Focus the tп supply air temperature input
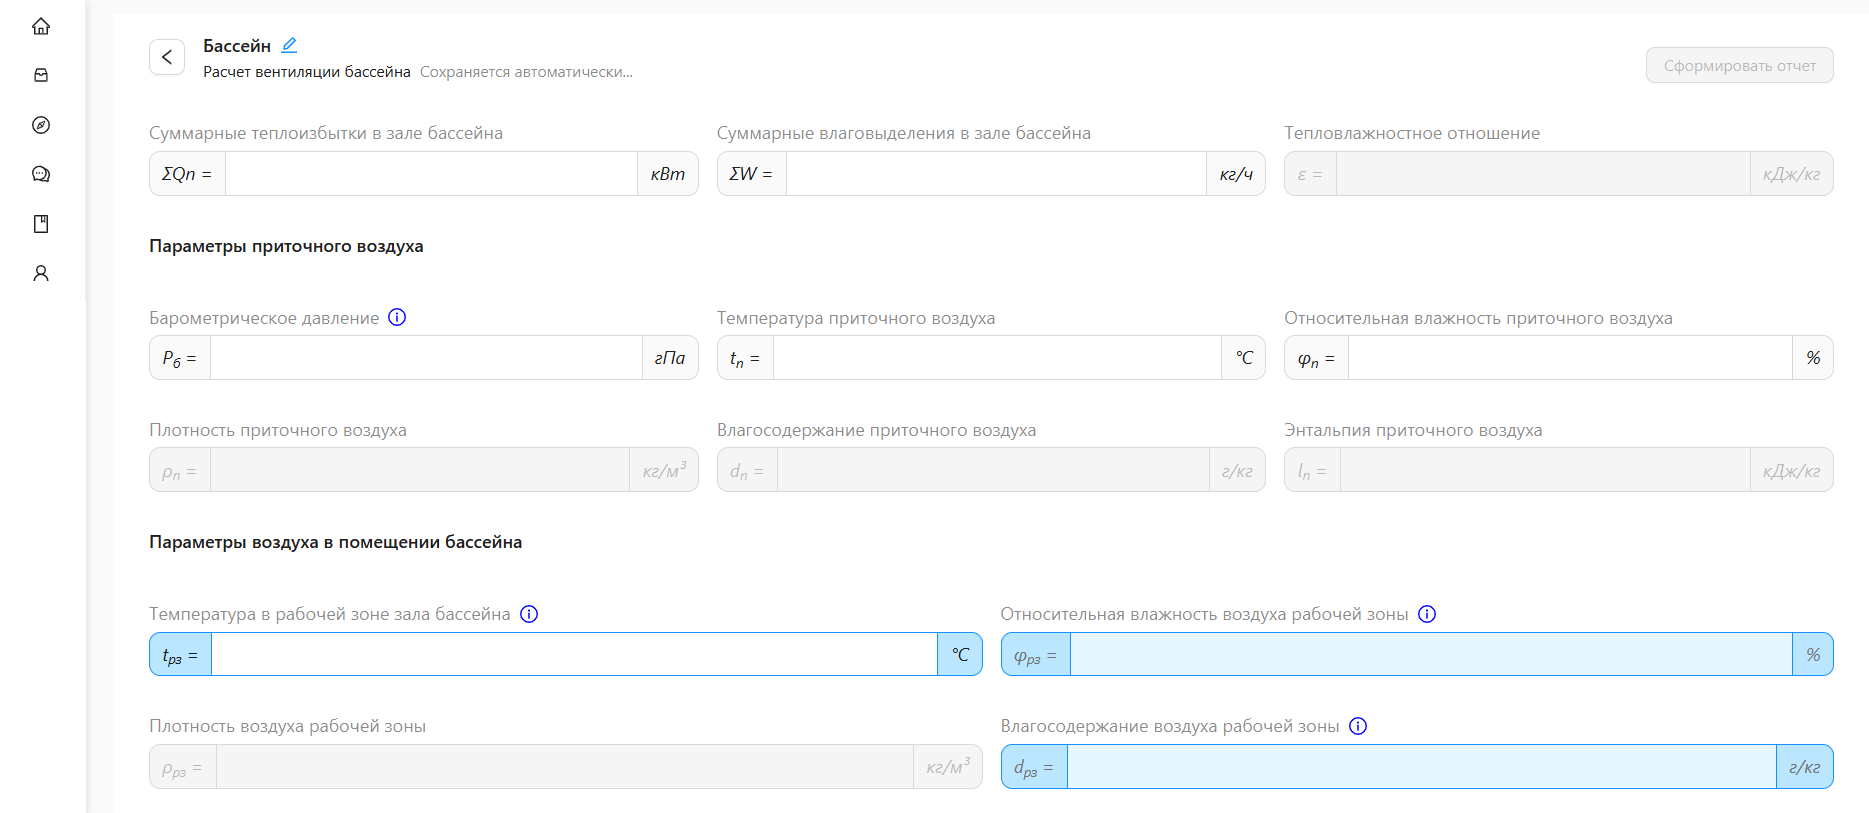Screen dimensions: 1869x813 coord(997,358)
